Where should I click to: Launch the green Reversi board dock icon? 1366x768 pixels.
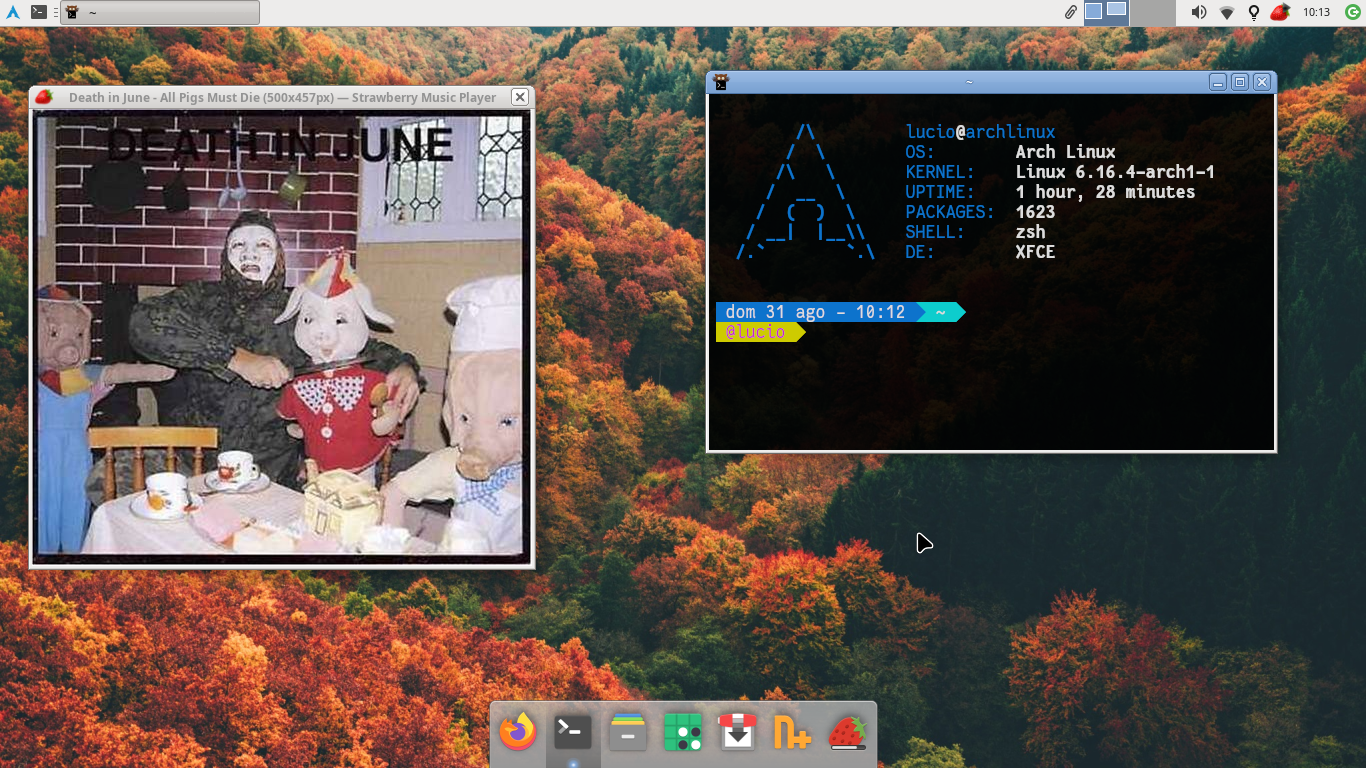(683, 732)
